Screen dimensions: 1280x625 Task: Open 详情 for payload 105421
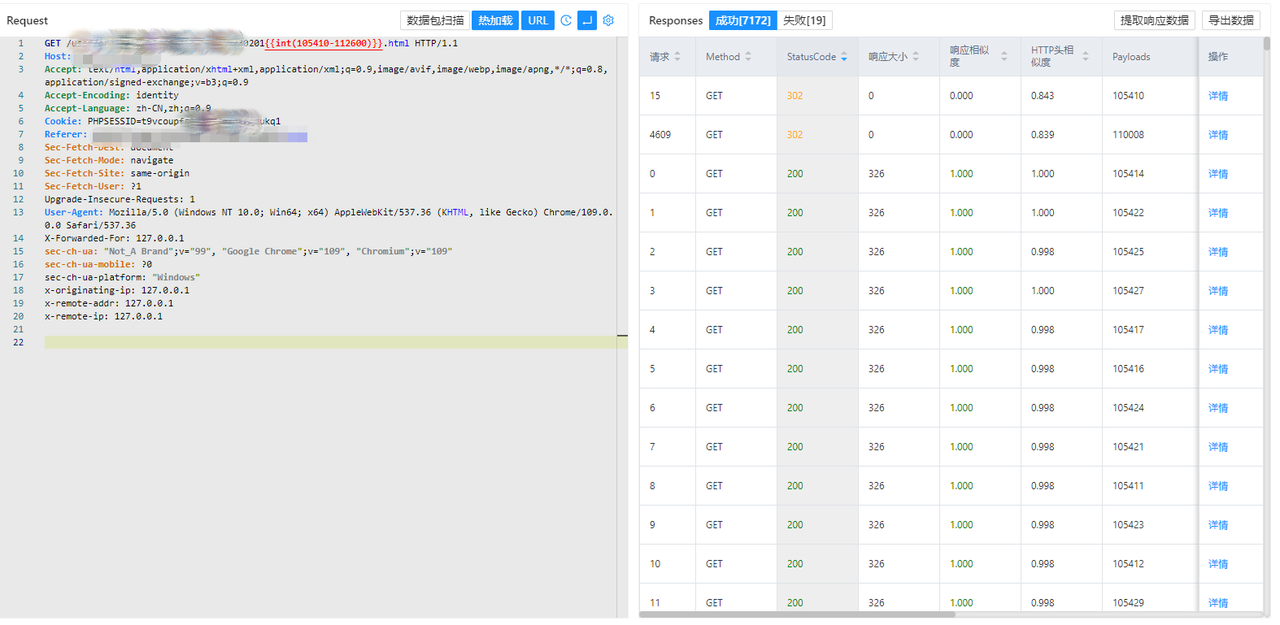click(x=1218, y=447)
